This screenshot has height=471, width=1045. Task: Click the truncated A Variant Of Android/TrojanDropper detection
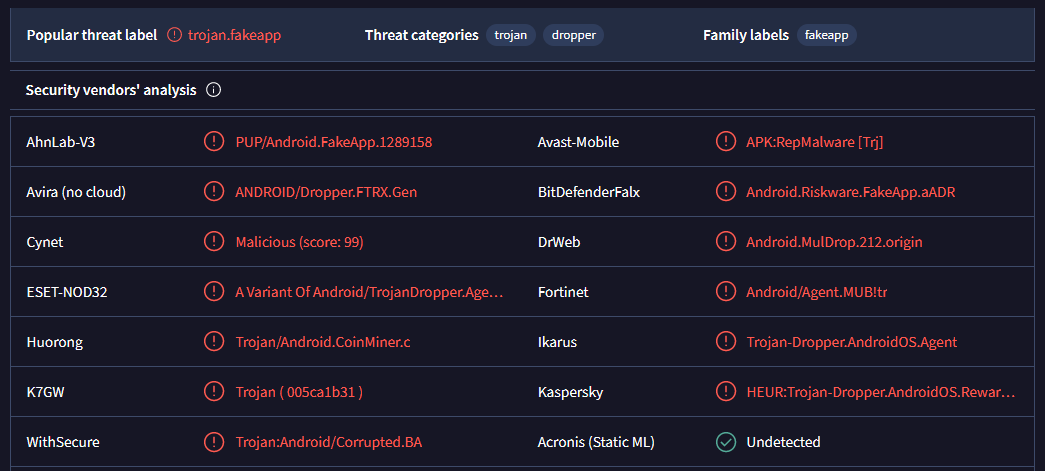pyautogui.click(x=369, y=292)
